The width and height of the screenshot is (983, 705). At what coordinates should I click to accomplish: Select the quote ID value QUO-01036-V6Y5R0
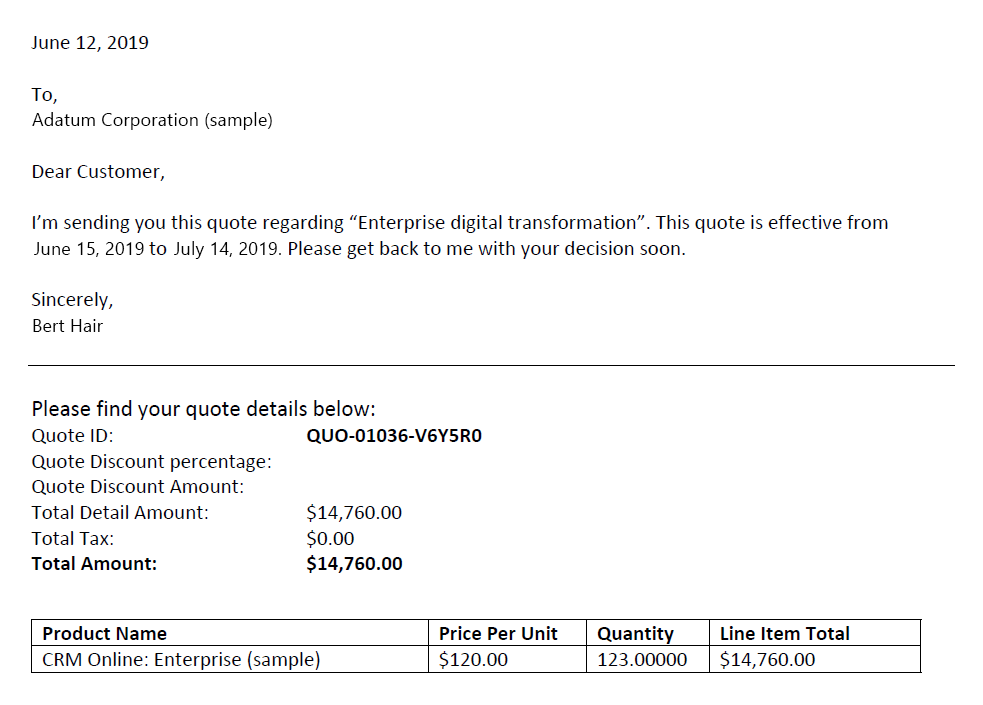[394, 436]
